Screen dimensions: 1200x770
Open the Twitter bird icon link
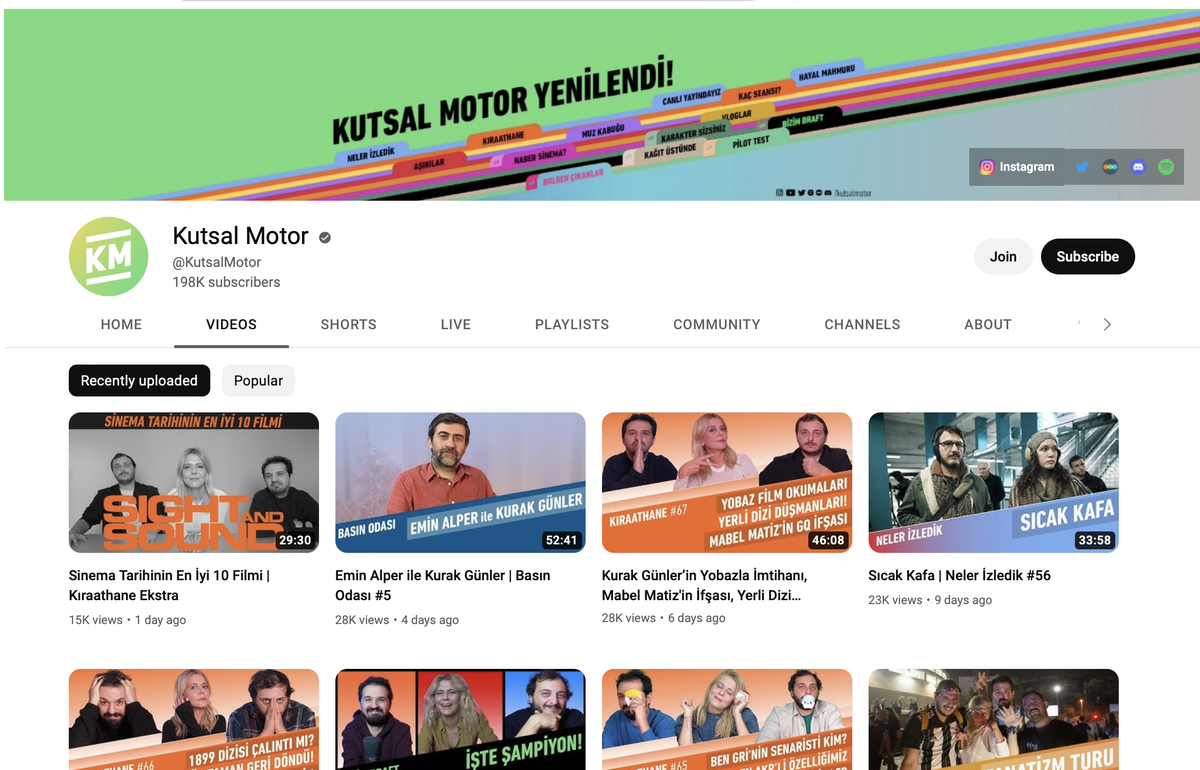click(x=1082, y=167)
